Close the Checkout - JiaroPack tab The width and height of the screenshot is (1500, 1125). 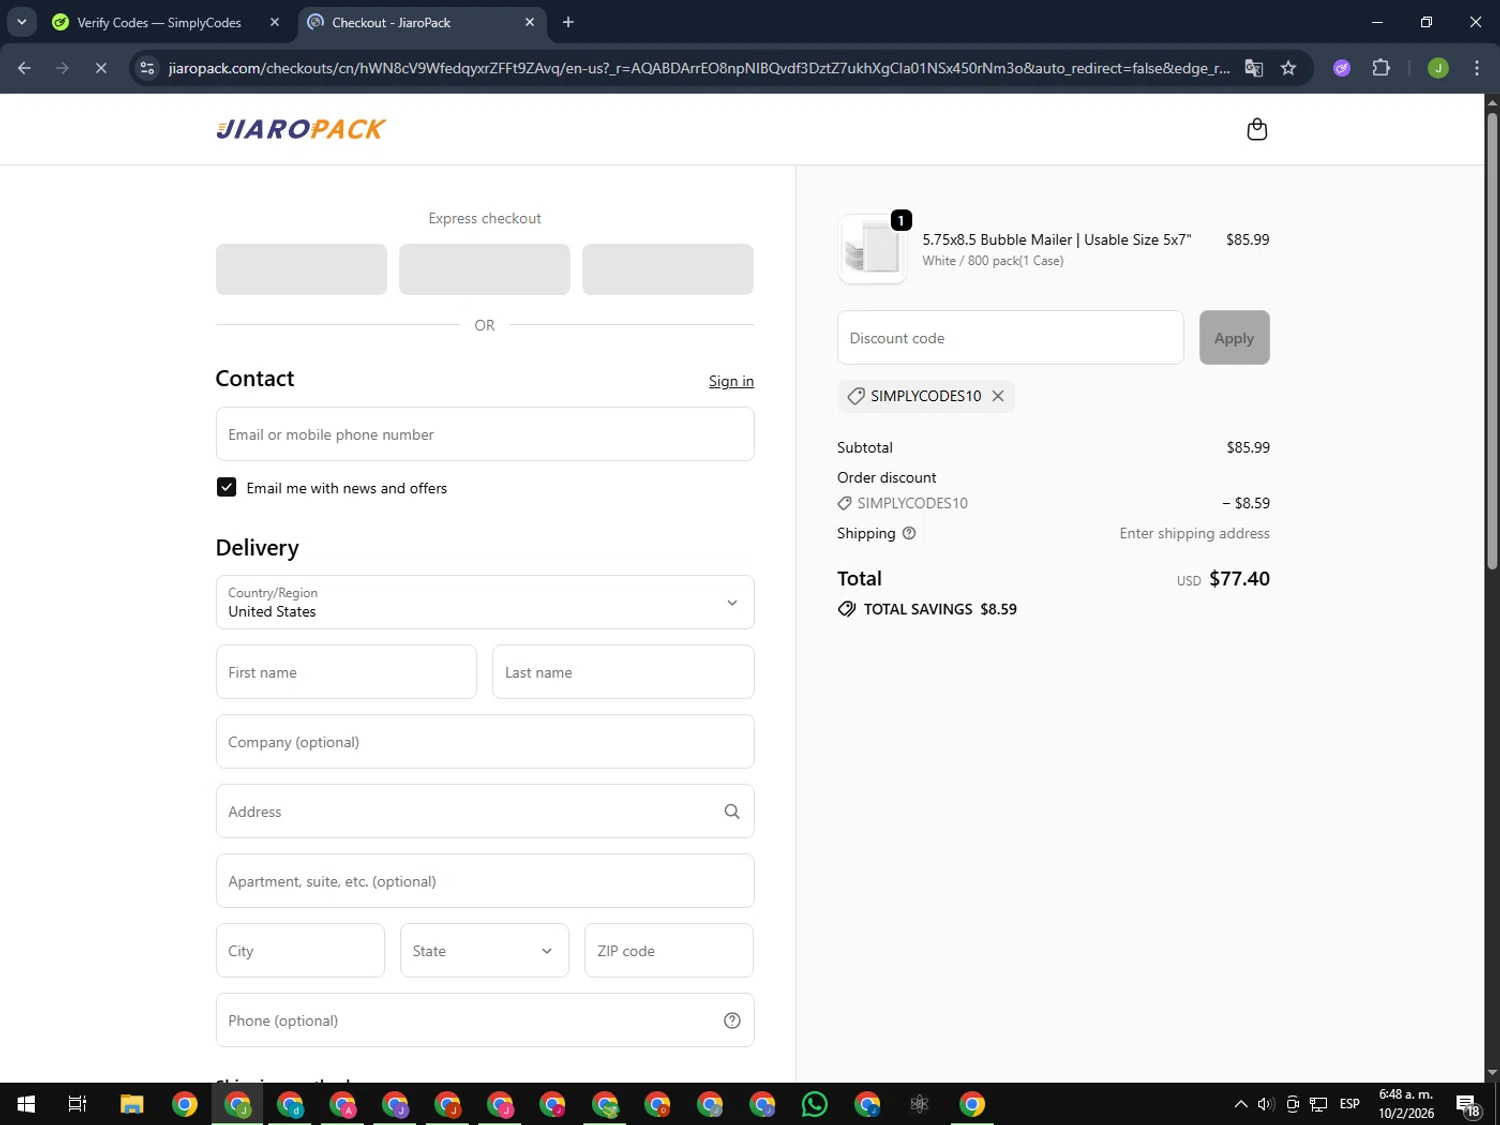click(530, 22)
